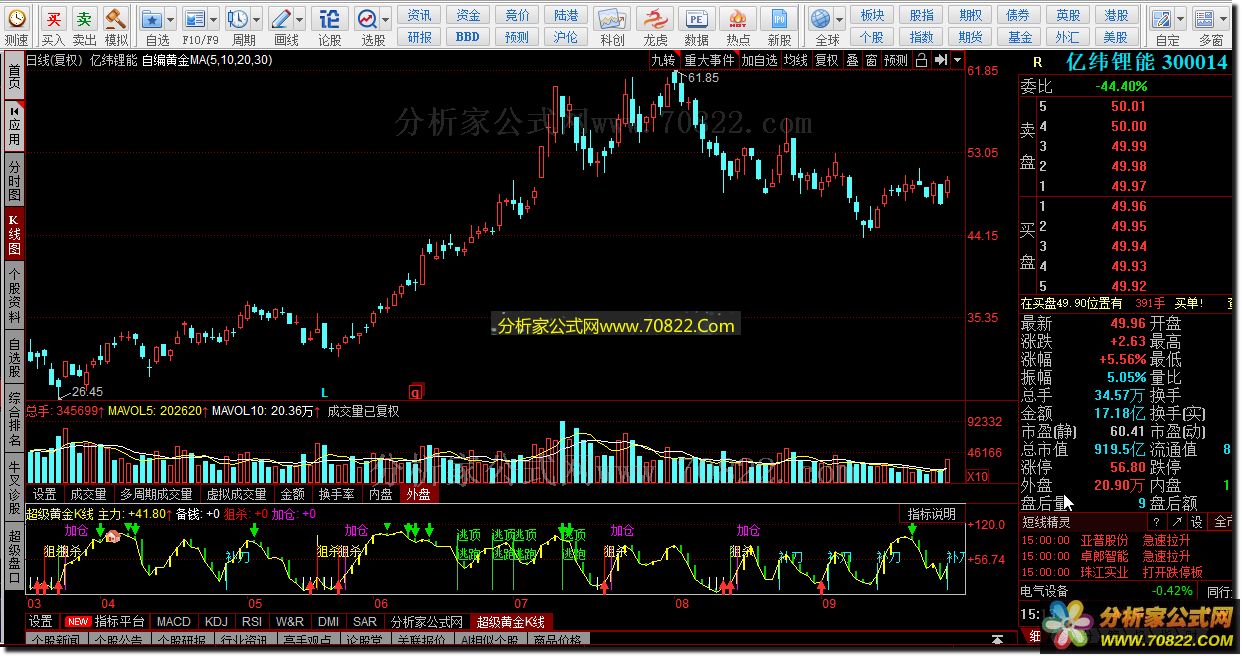Switch volume pane to 多周期成交量
This screenshot has height=656, width=1242.
pyautogui.click(x=156, y=494)
